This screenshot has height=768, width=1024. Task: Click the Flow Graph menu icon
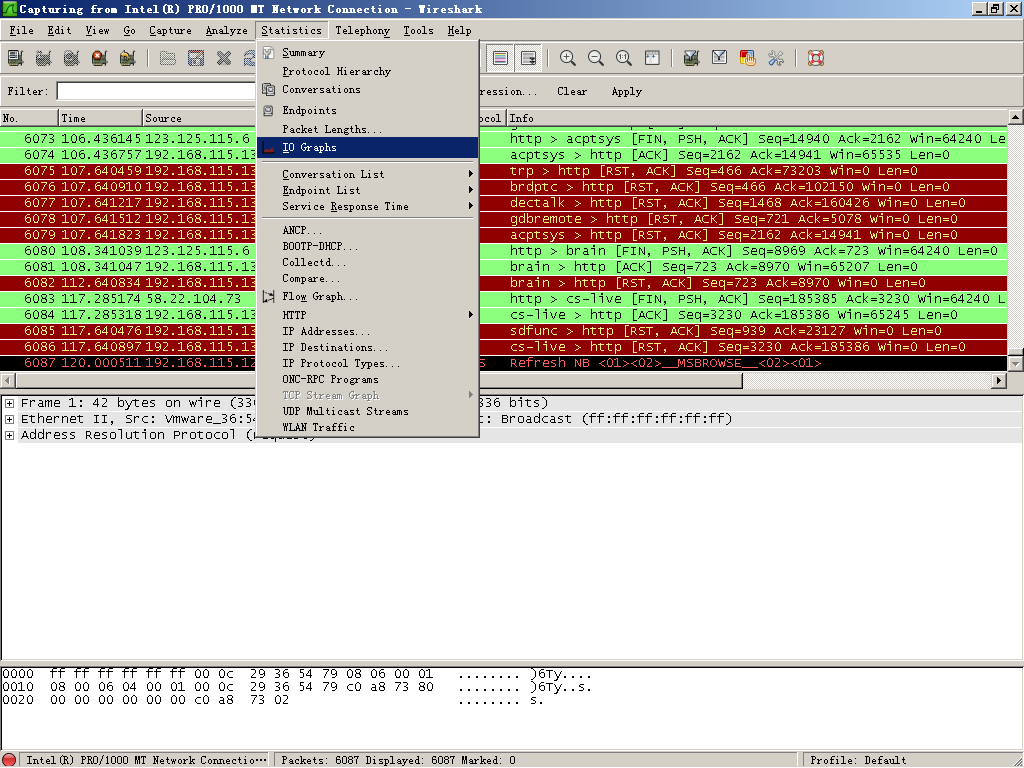(x=268, y=296)
